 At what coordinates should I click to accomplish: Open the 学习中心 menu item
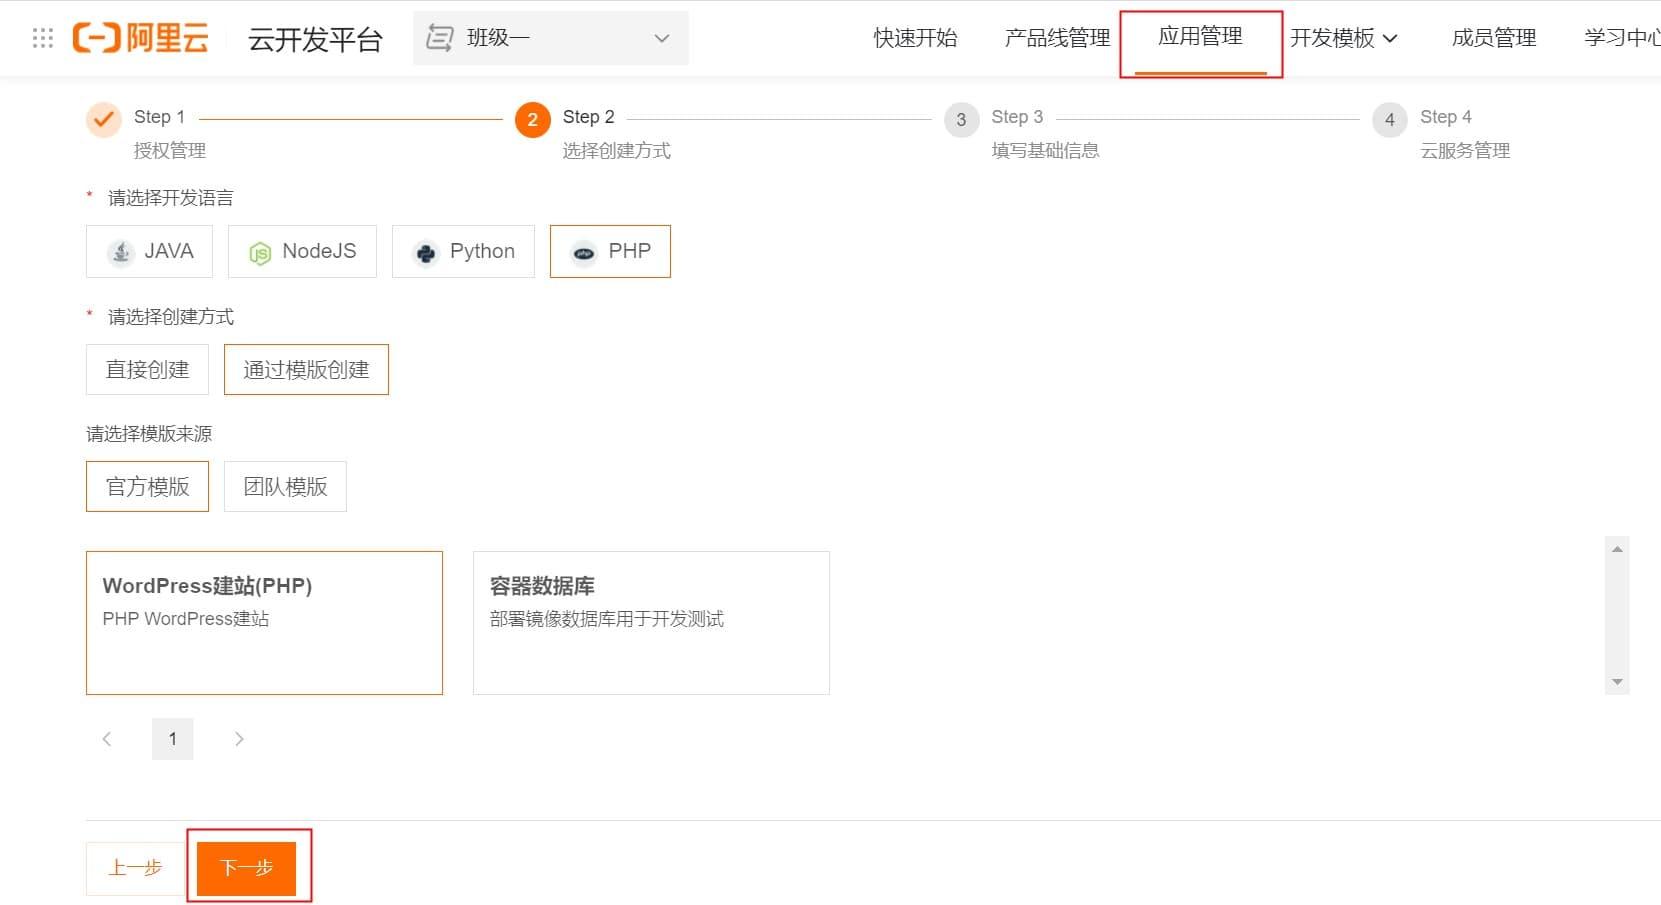[x=1622, y=38]
